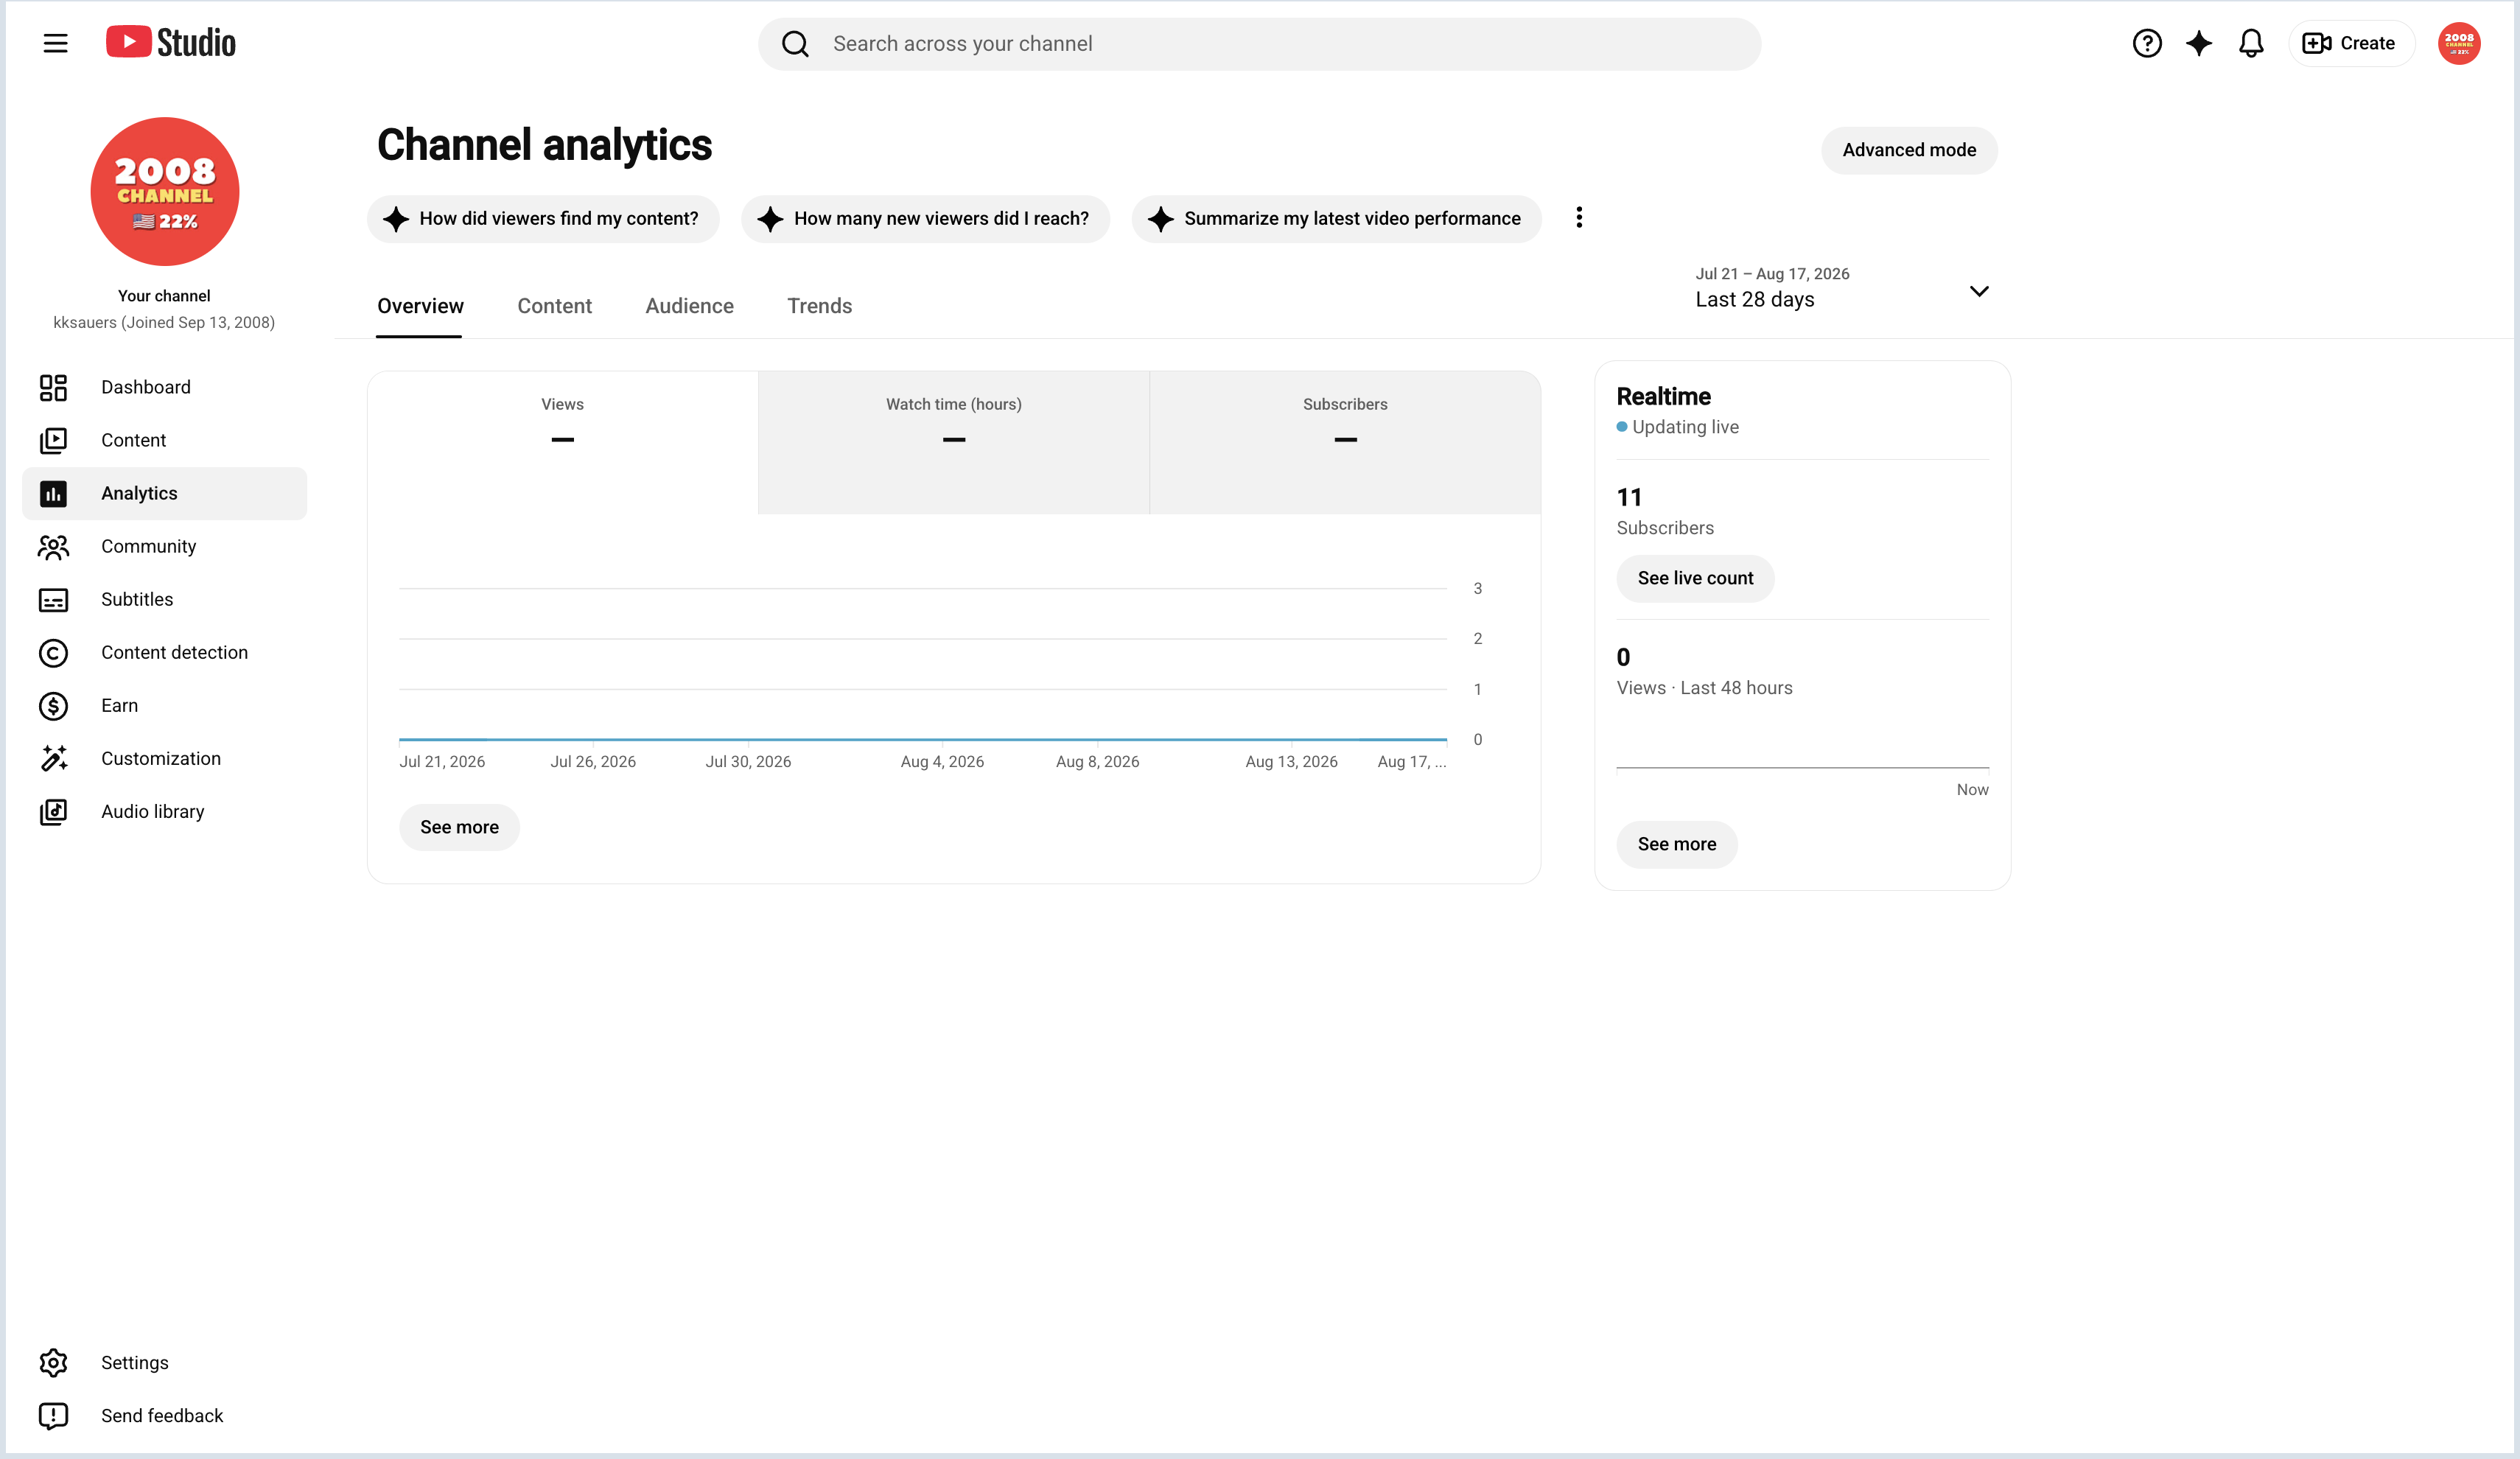Click the YouTube Studio logo
This screenshot has height=1459, width=2520.
click(x=171, y=43)
